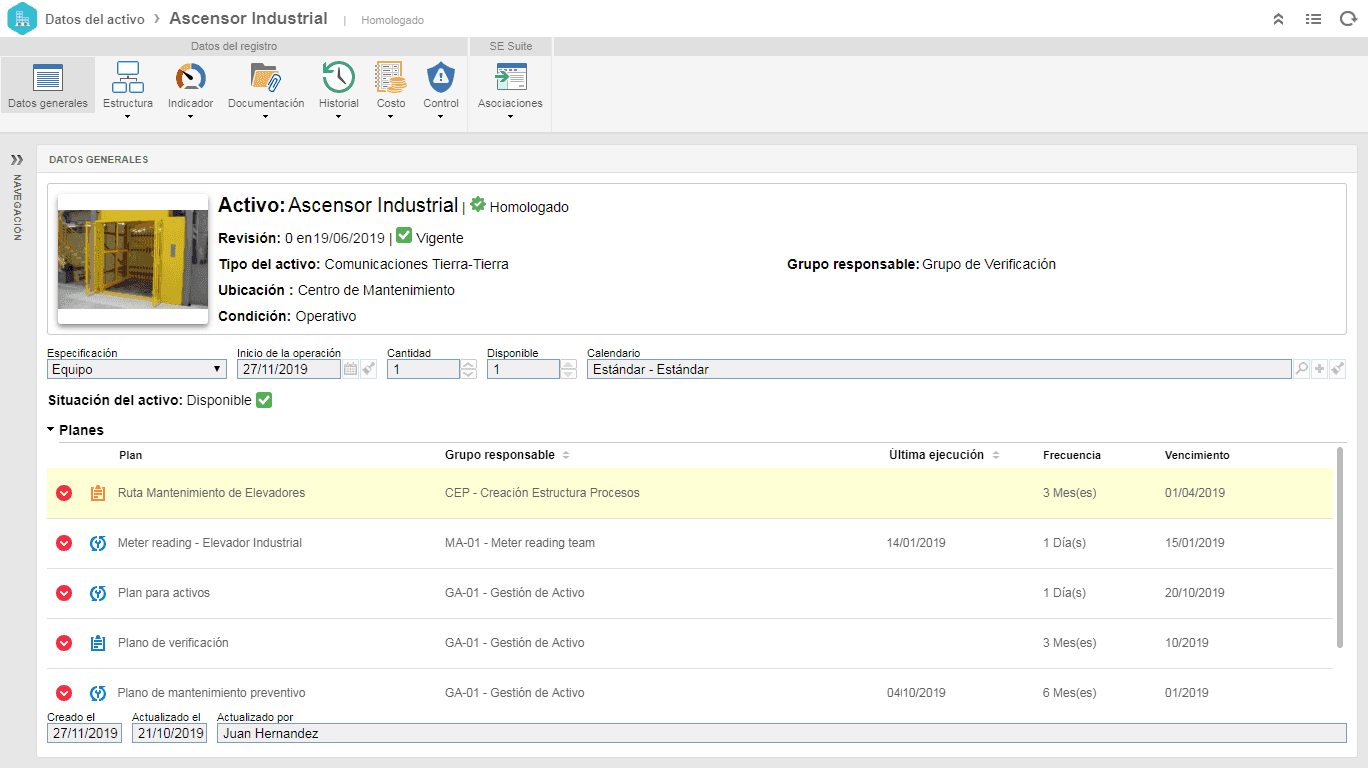Click Datos del activo breadcrumb
1368x768 pixels.
pyautogui.click(x=95, y=19)
